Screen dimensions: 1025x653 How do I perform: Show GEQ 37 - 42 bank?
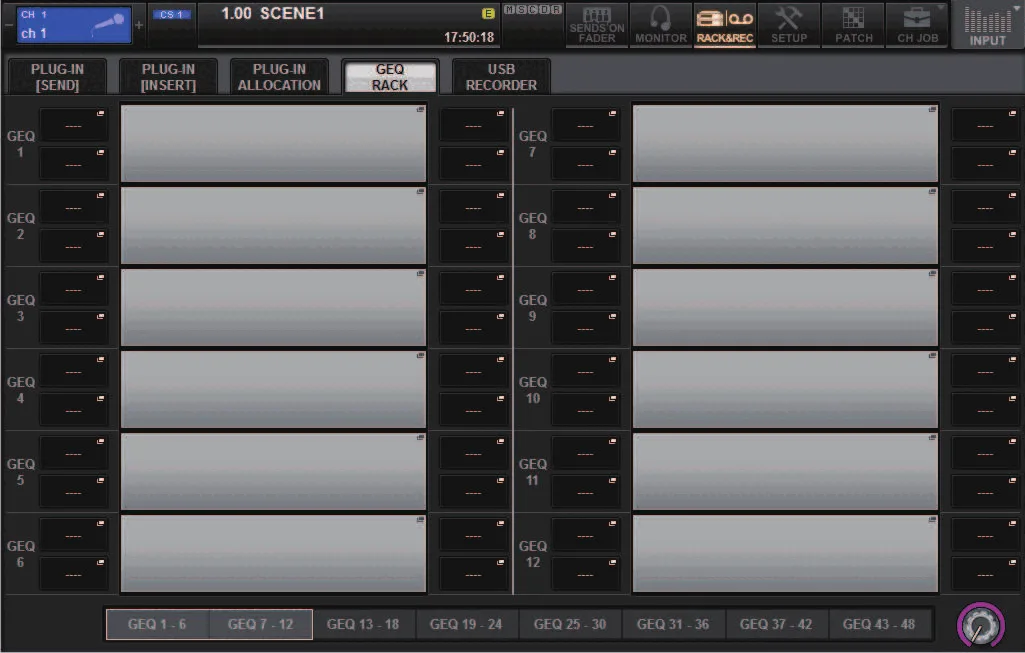pos(776,624)
